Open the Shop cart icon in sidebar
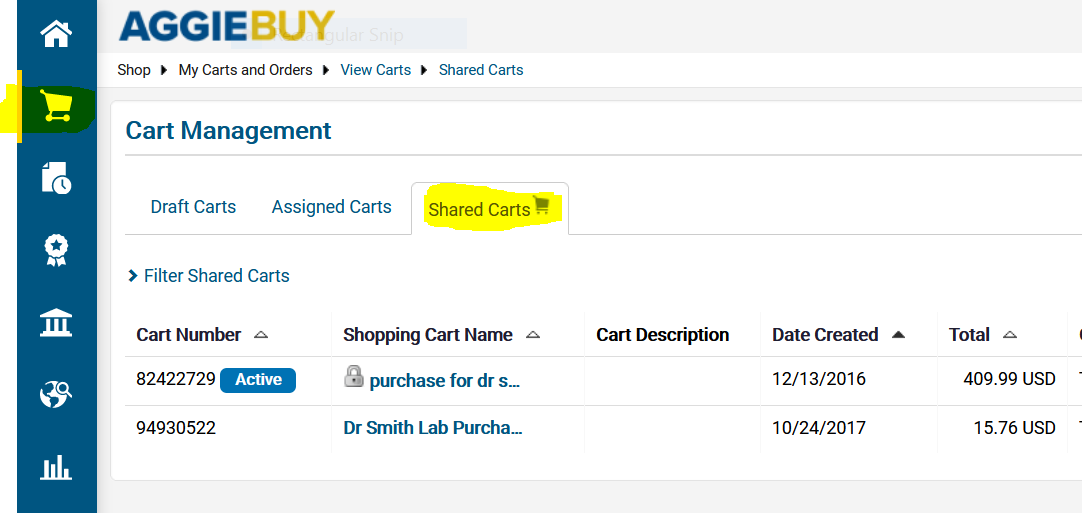 click(x=57, y=107)
